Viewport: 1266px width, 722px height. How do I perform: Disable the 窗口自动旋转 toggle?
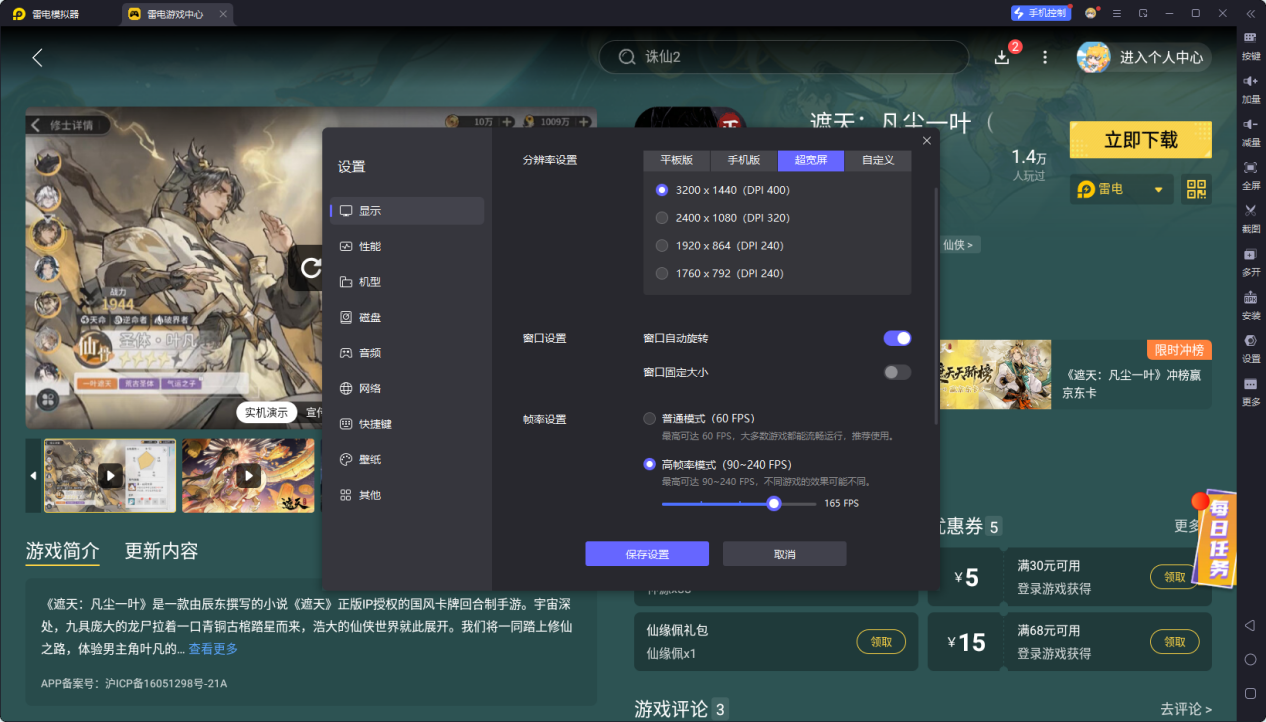click(x=897, y=338)
